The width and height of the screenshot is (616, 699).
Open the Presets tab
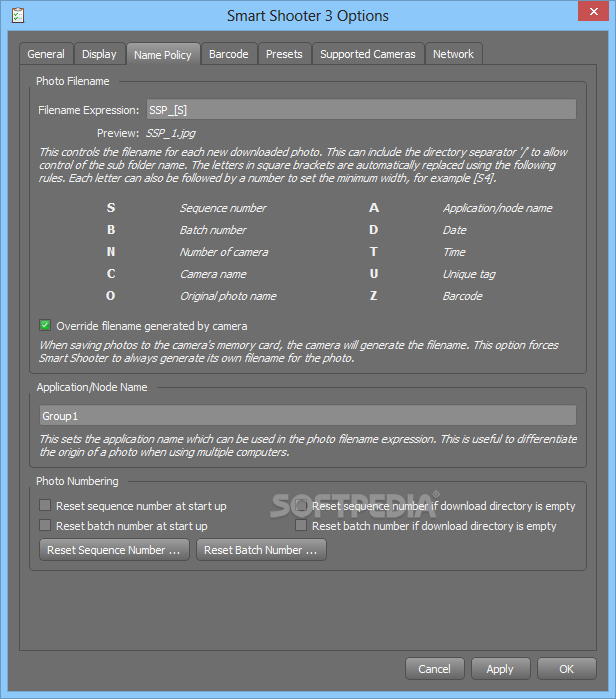coord(284,54)
